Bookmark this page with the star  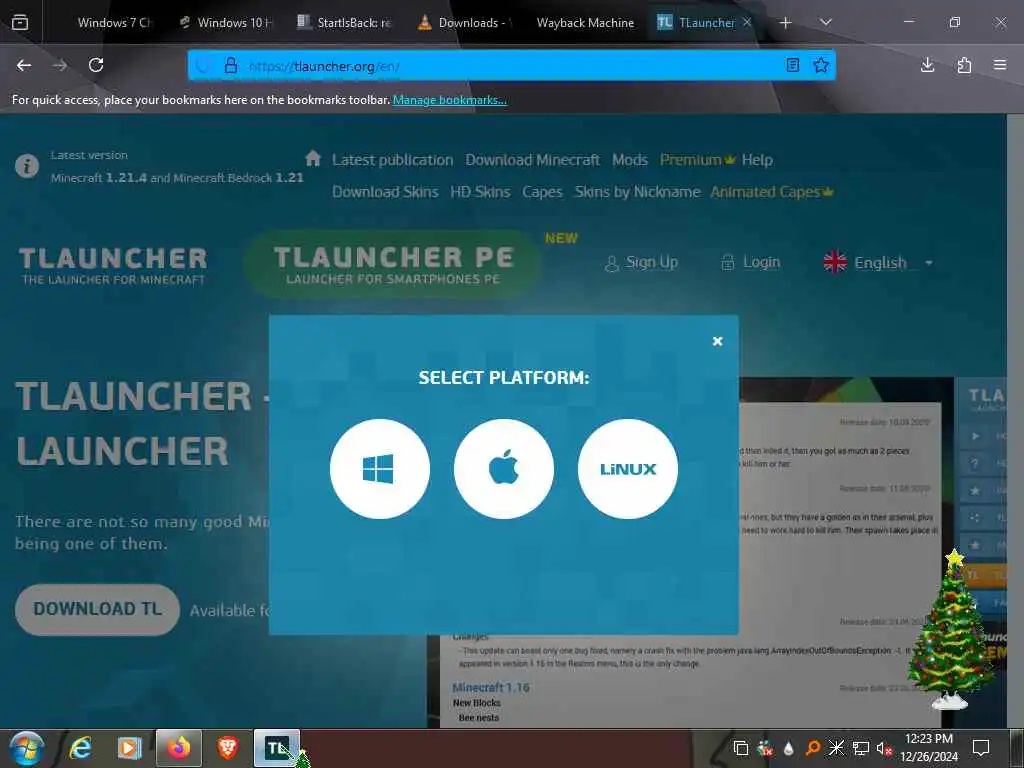821,65
